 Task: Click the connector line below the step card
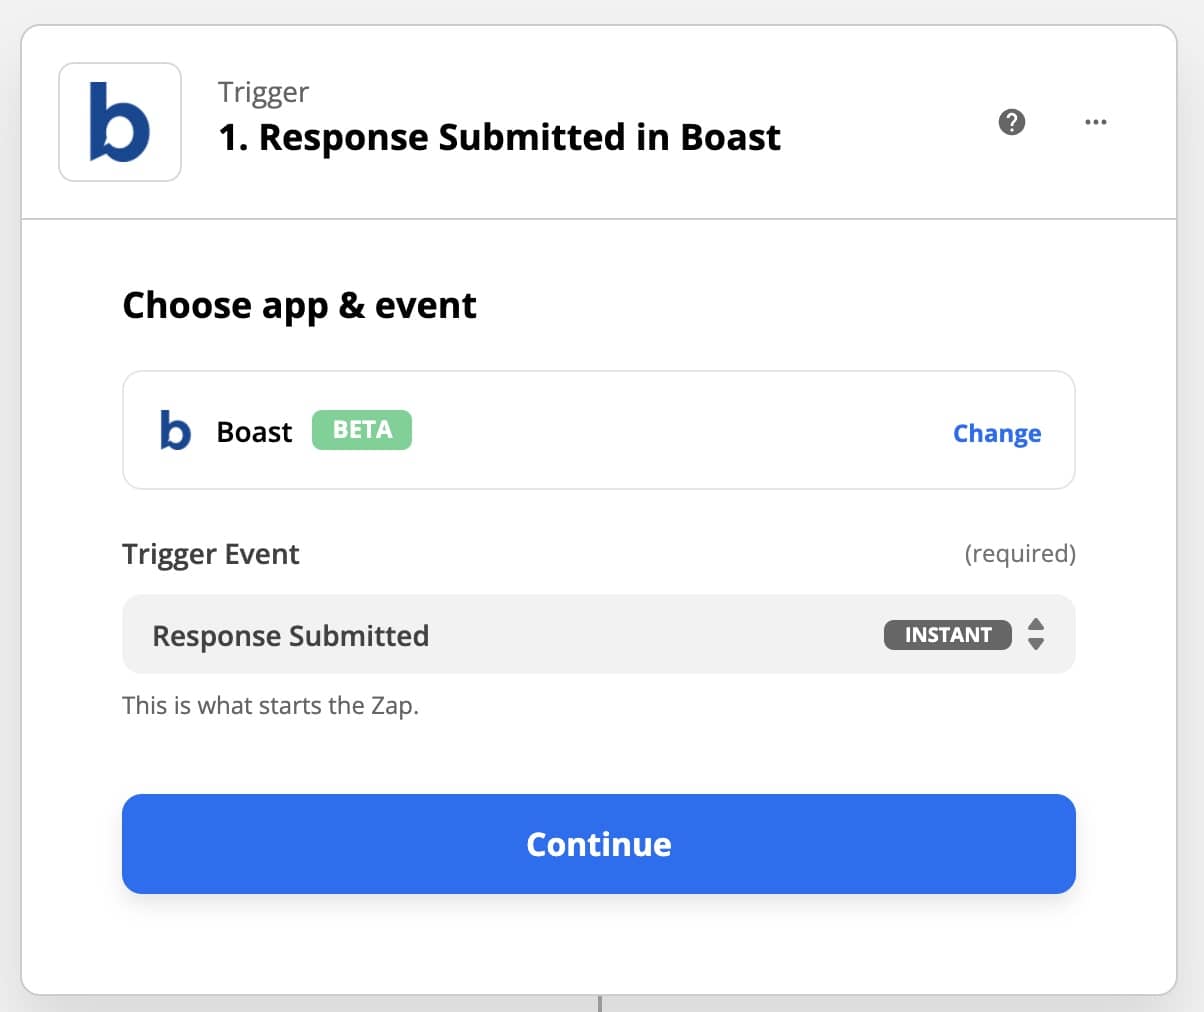tap(599, 1003)
